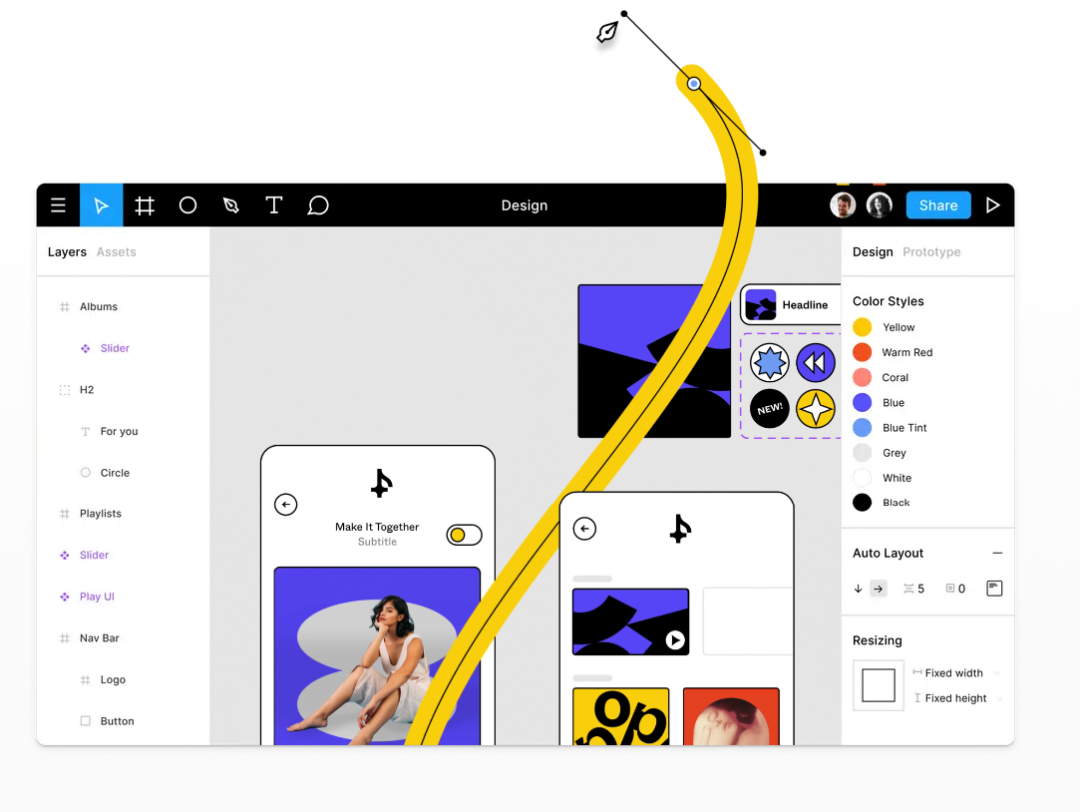Select the yellow percent-sign album cover
The image size is (1080, 812).
point(621,716)
